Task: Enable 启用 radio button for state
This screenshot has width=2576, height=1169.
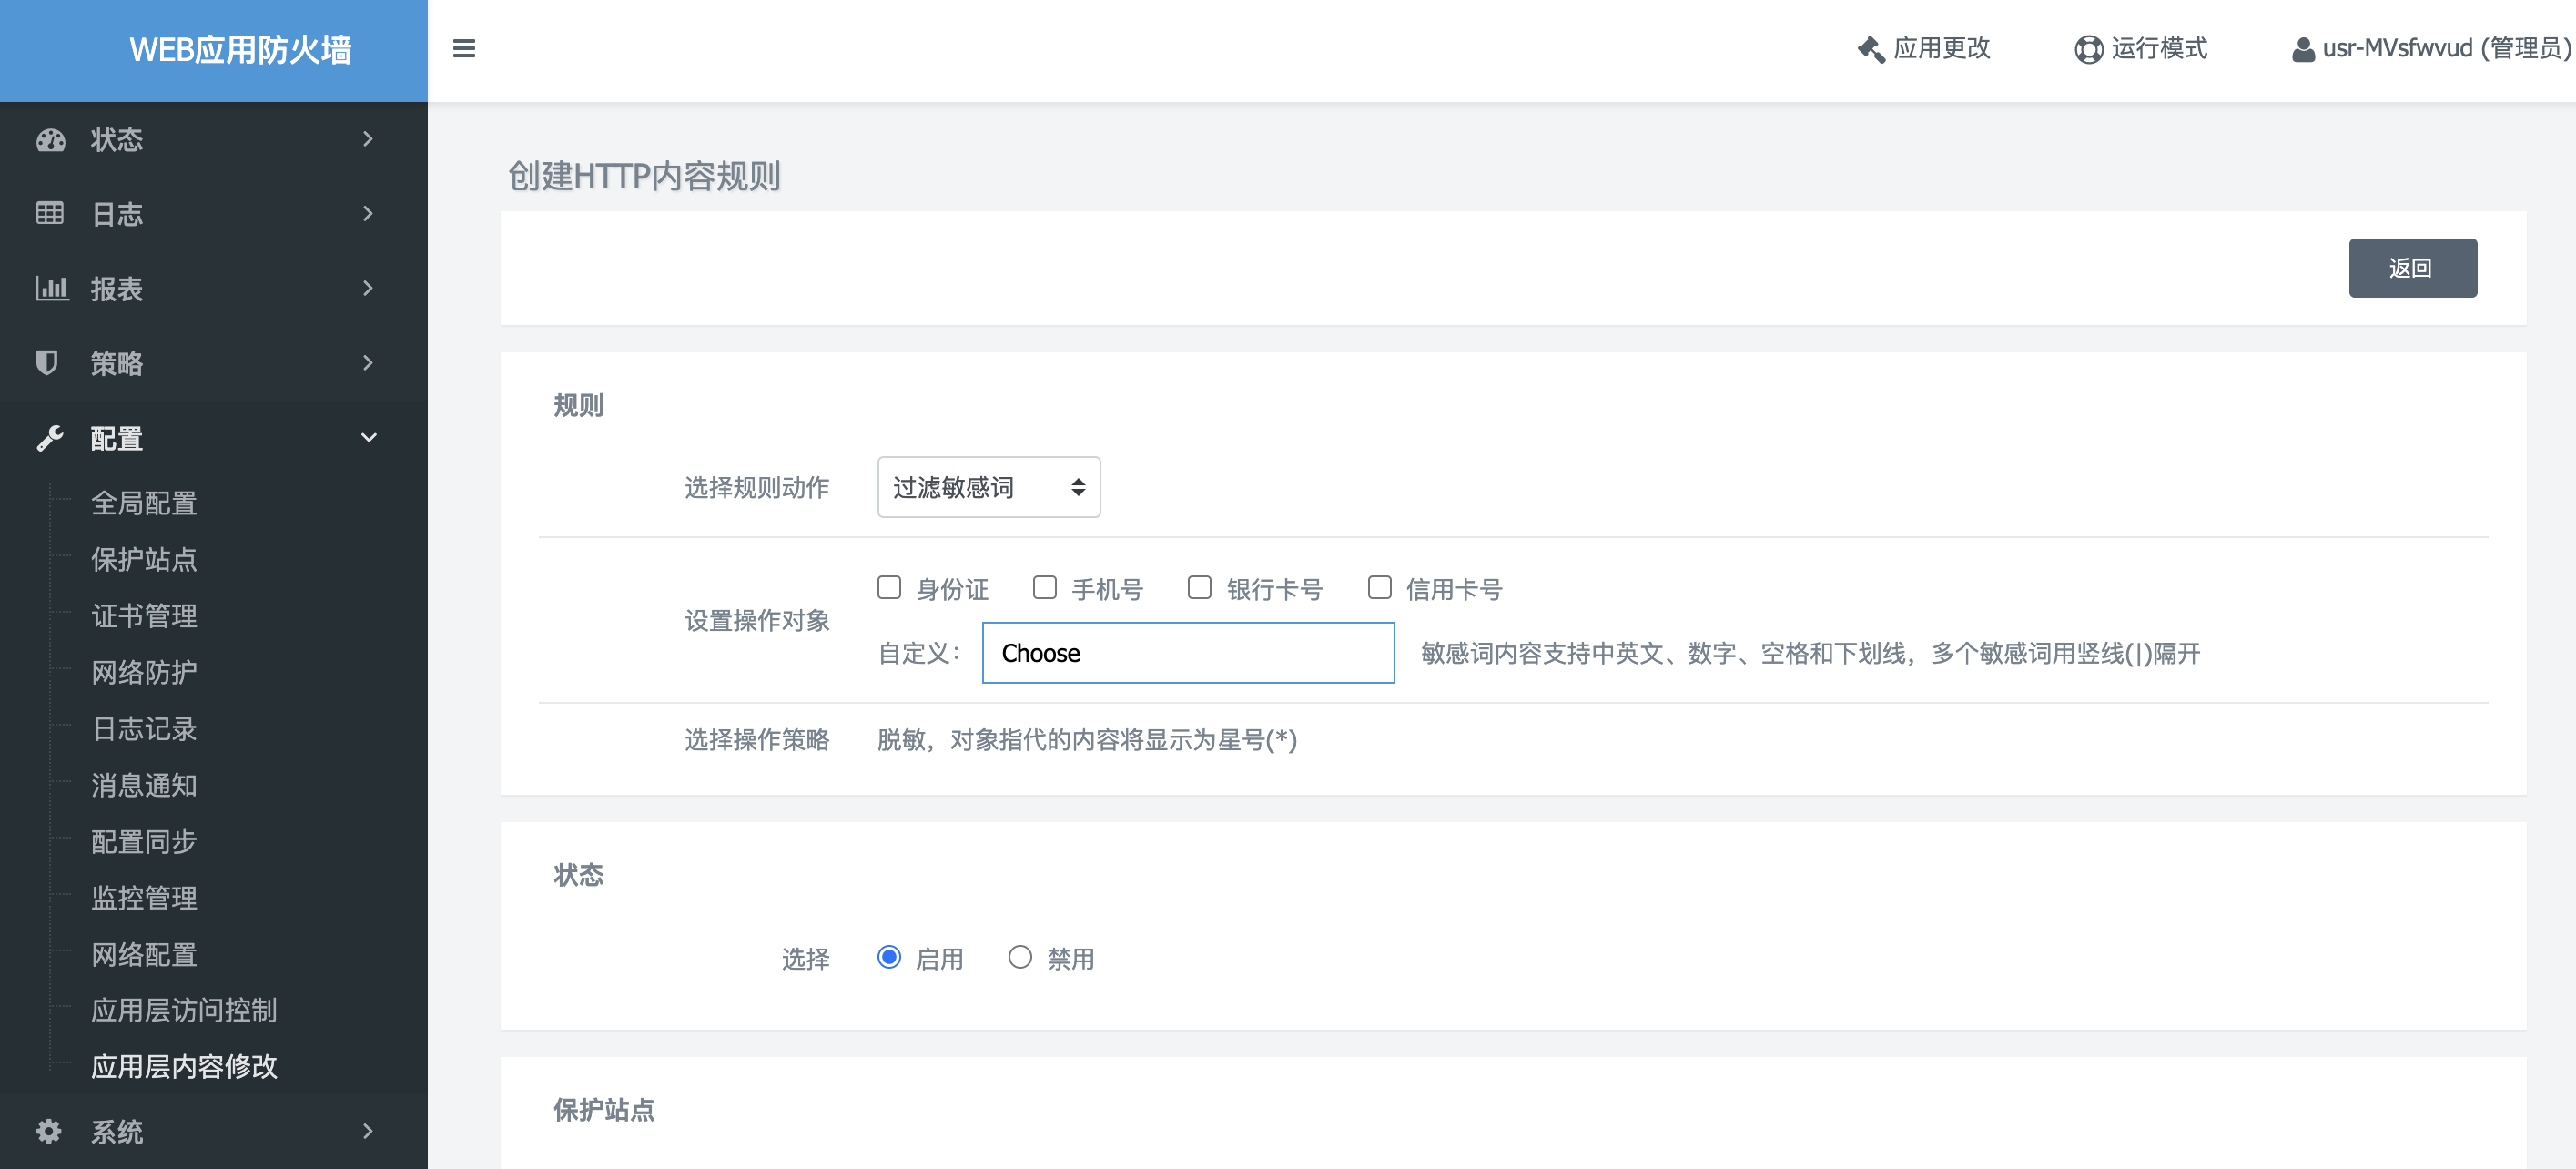Action: [887, 957]
